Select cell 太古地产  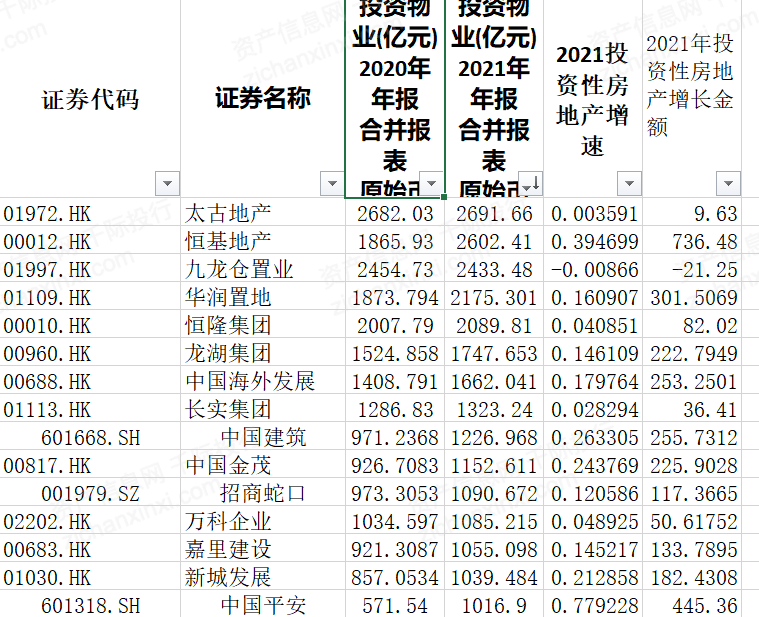click(263, 212)
